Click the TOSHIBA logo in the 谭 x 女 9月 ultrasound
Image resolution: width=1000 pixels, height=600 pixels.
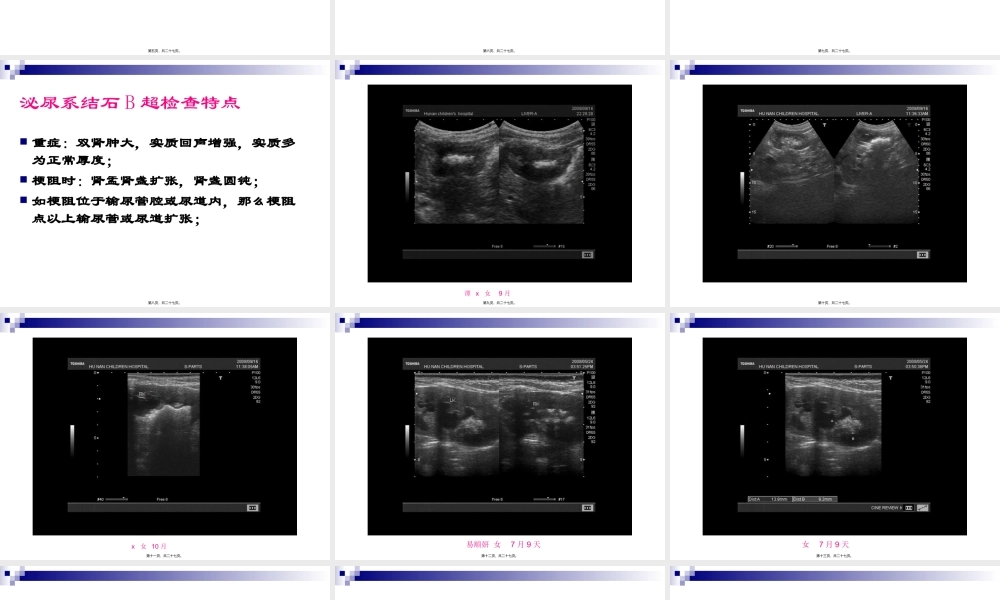tap(411, 110)
